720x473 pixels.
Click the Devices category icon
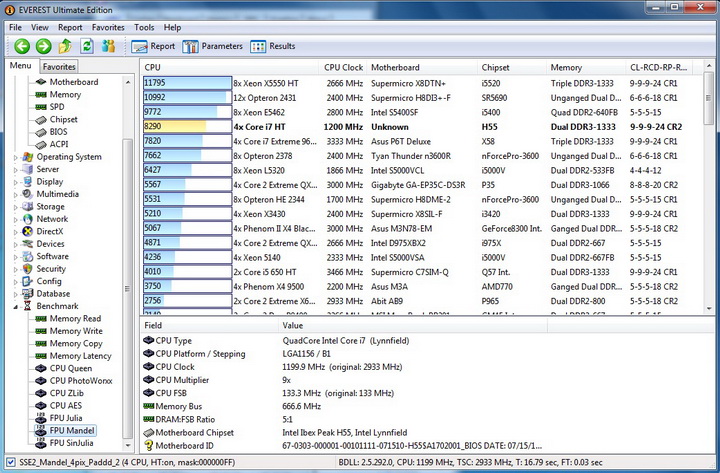coord(28,244)
